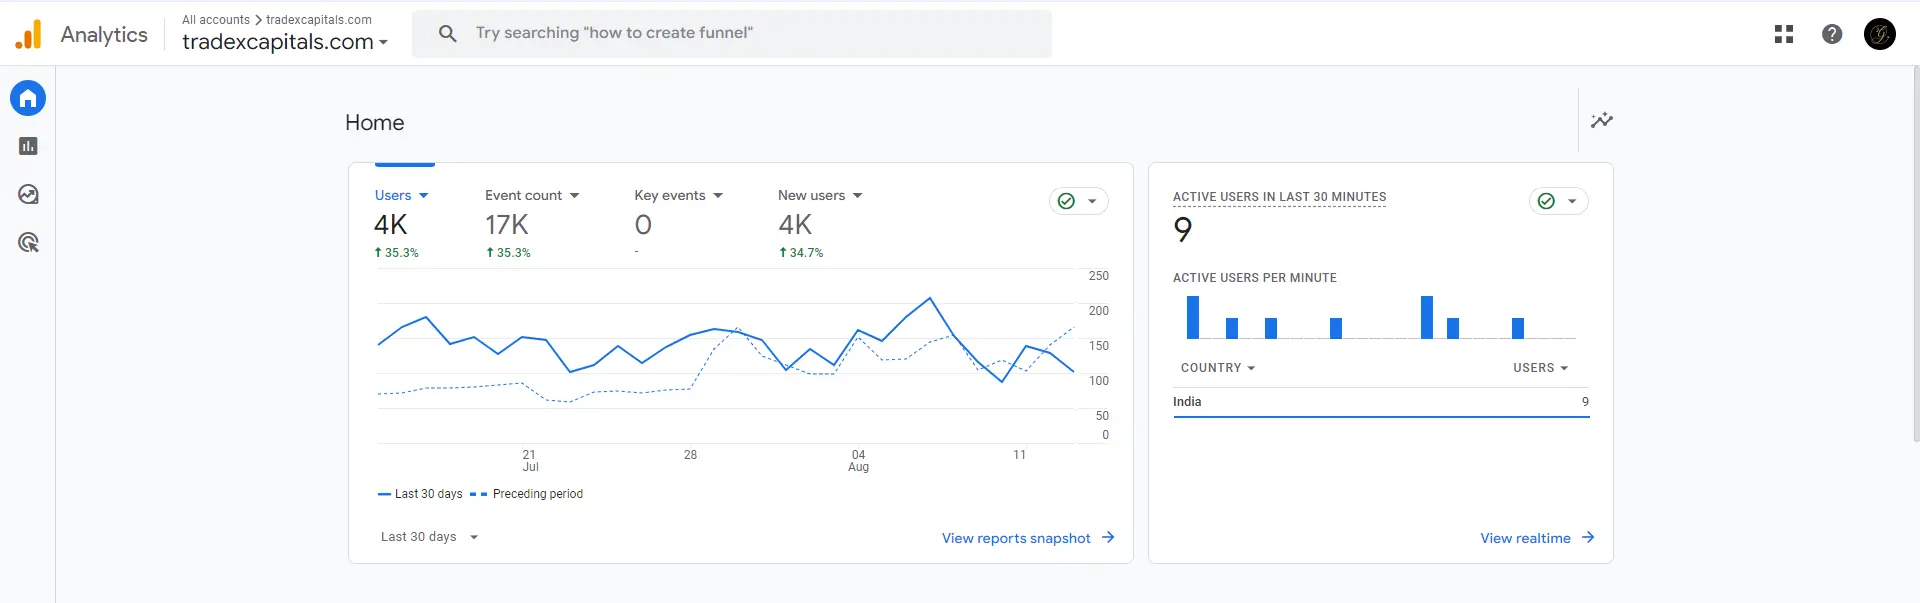Open the Google apps grid icon
Viewport: 1920px width, 603px height.
pyautogui.click(x=1784, y=34)
